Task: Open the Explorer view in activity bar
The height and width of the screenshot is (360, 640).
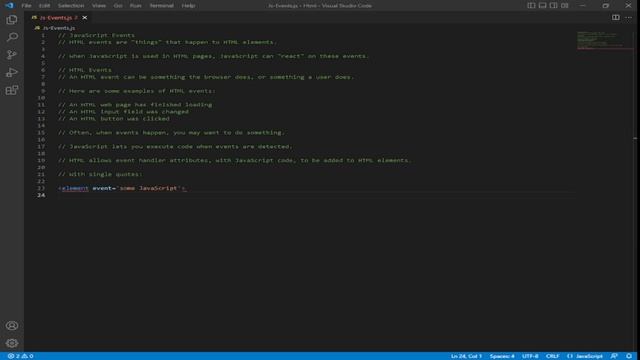Action: coord(12,20)
